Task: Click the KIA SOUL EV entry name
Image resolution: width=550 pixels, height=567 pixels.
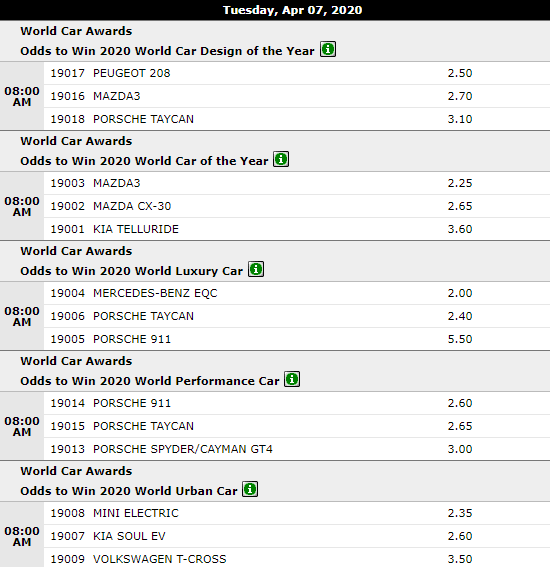Action: 129,536
